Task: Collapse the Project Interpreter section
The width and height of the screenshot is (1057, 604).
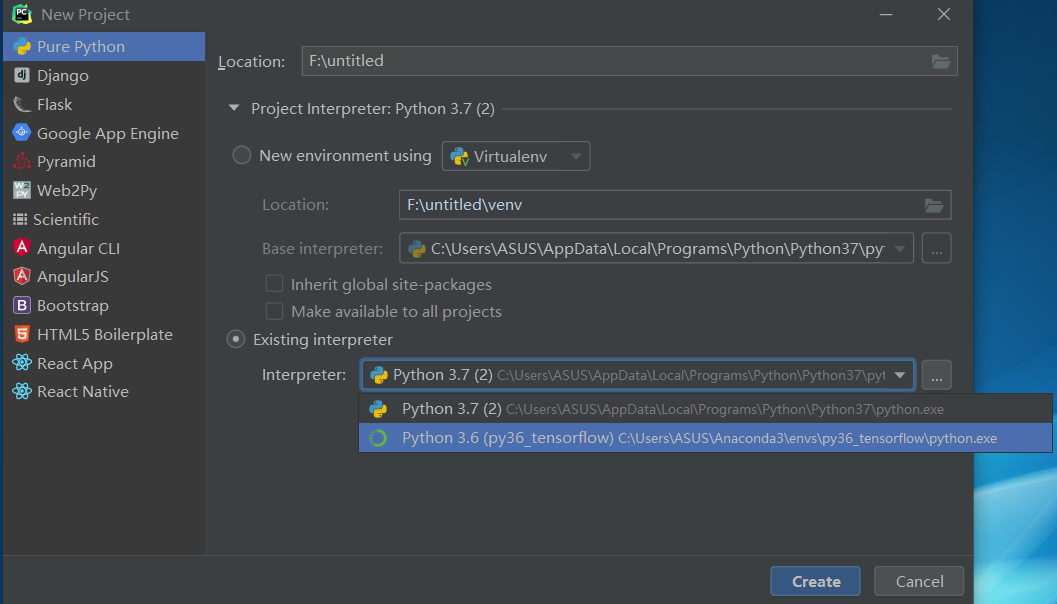Action: click(234, 109)
